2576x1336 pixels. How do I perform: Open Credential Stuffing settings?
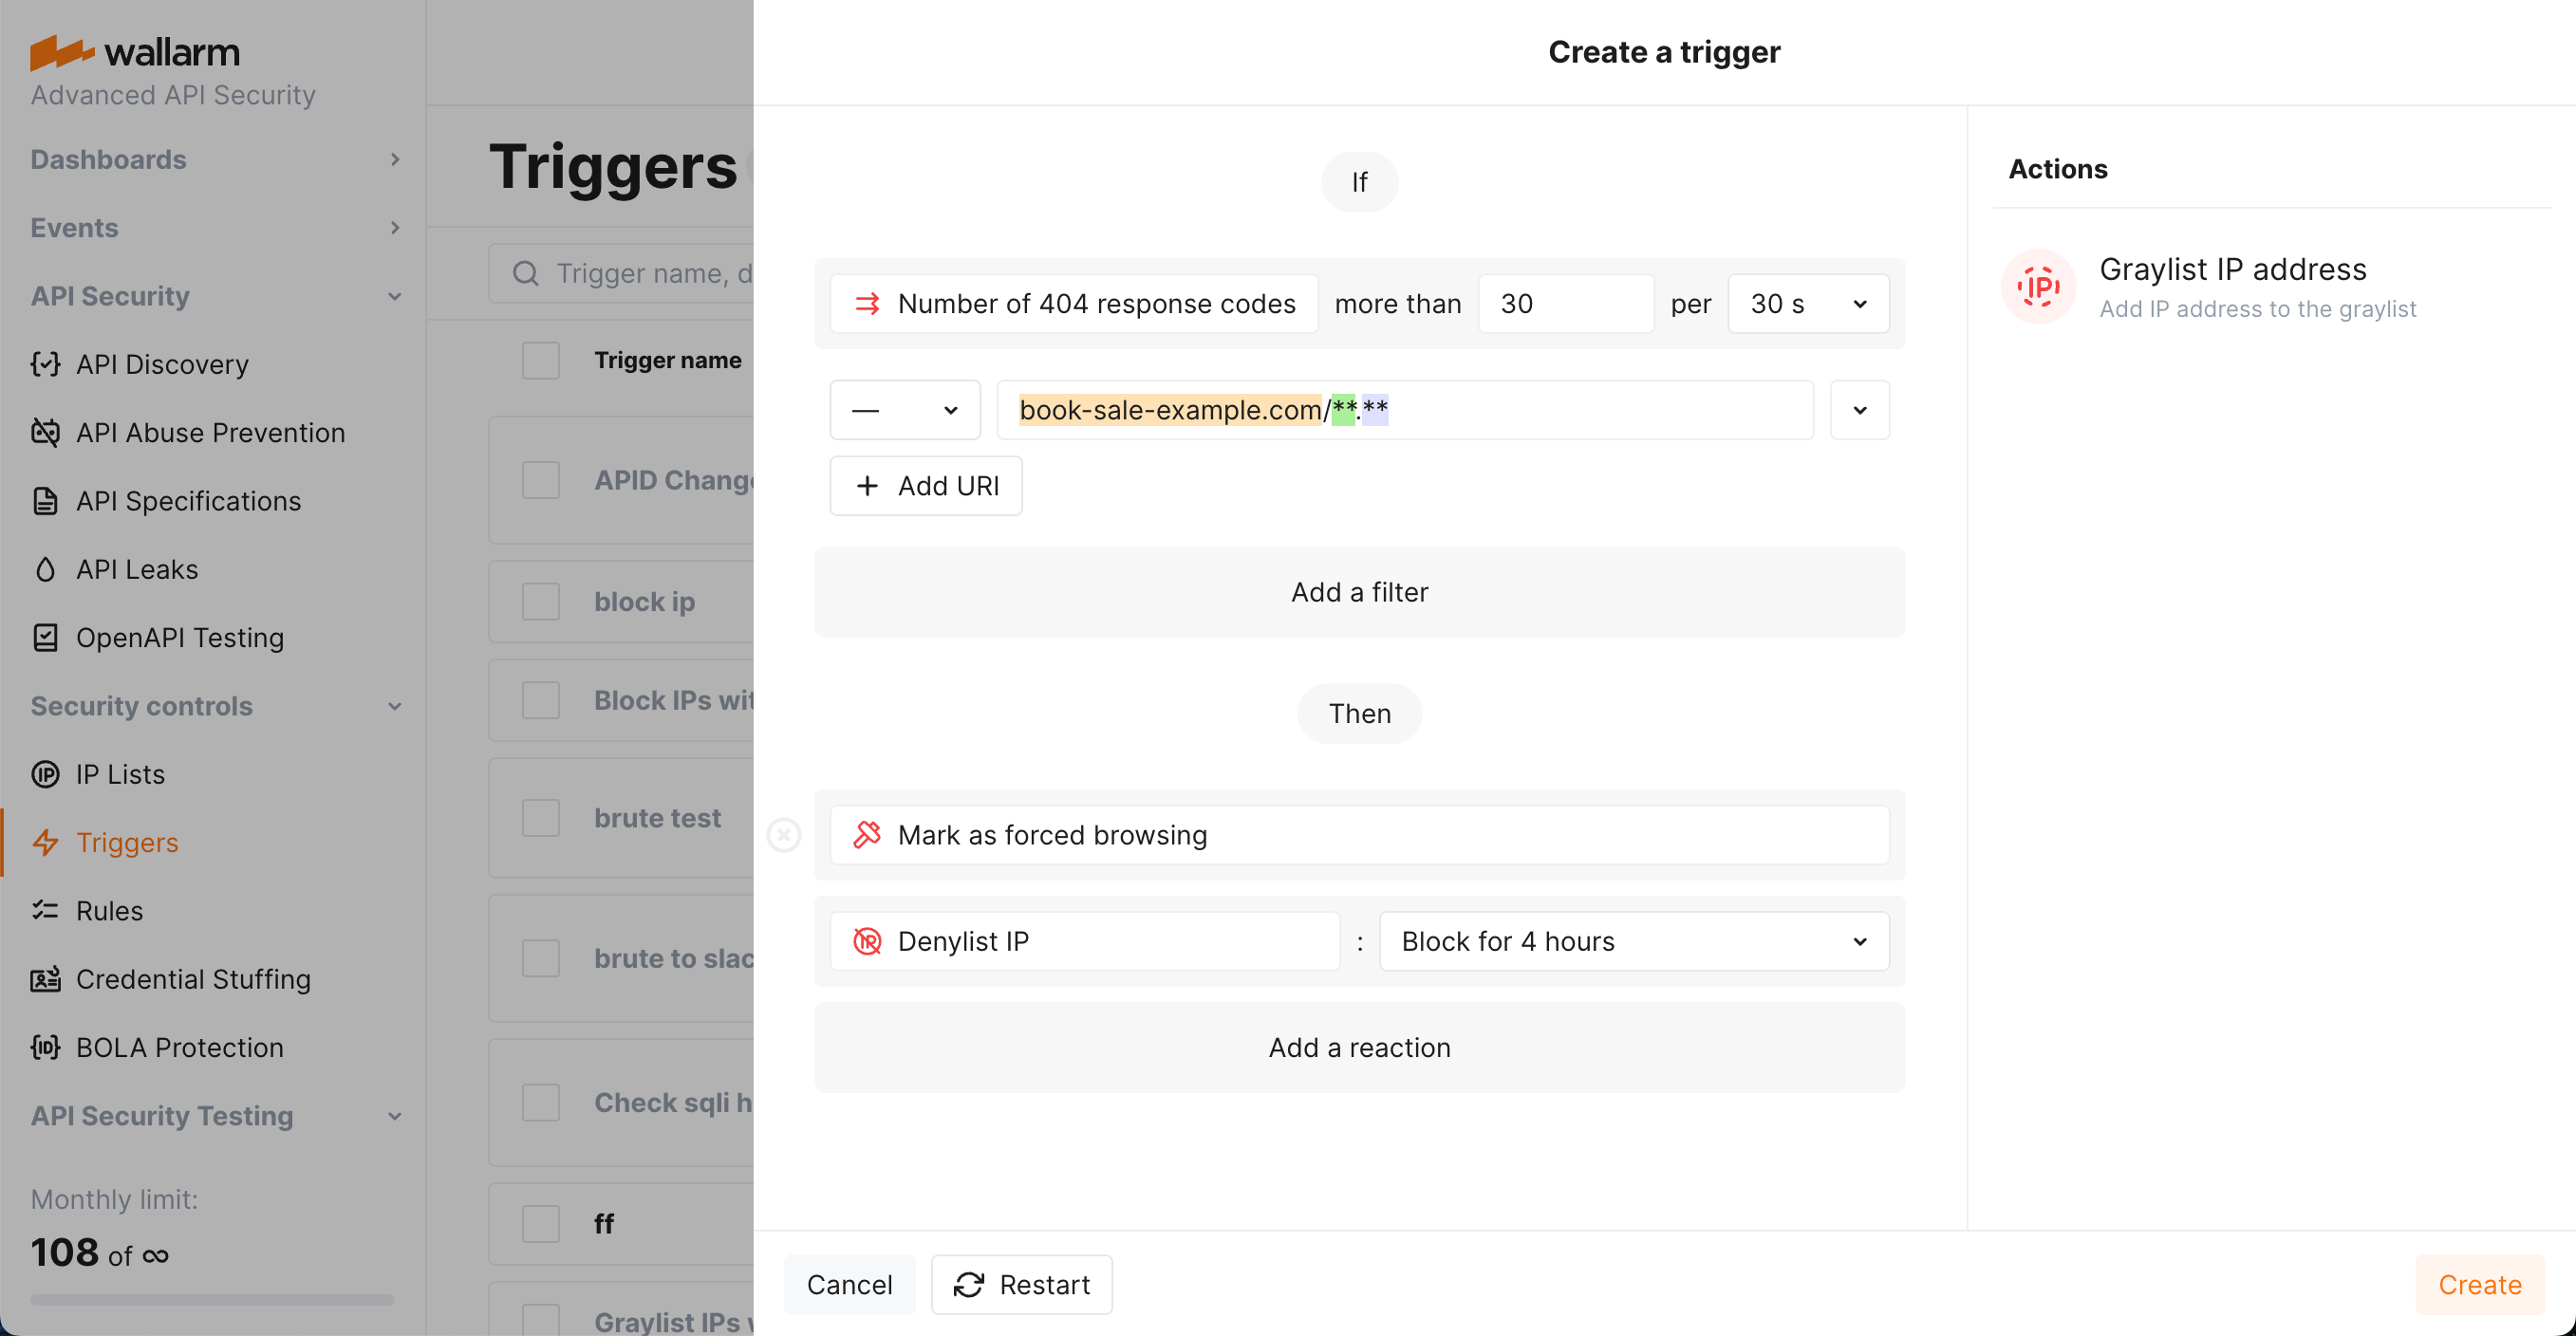point(194,979)
